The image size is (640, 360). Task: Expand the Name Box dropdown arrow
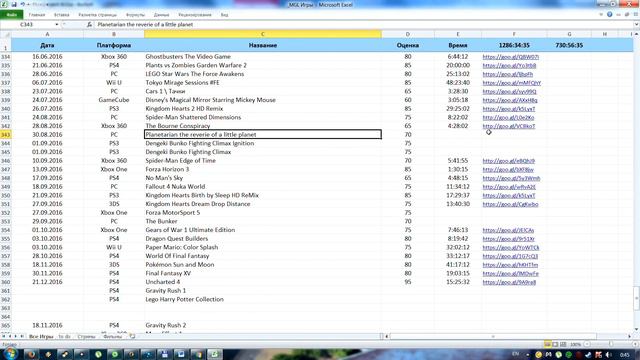(x=57, y=24)
